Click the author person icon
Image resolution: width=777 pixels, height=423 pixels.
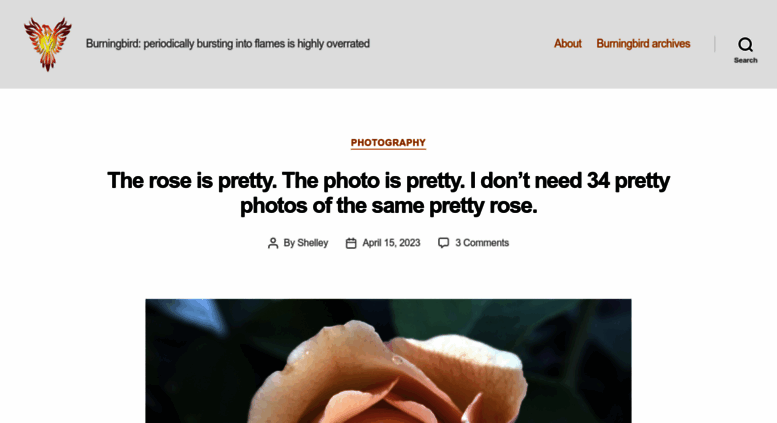coord(273,243)
